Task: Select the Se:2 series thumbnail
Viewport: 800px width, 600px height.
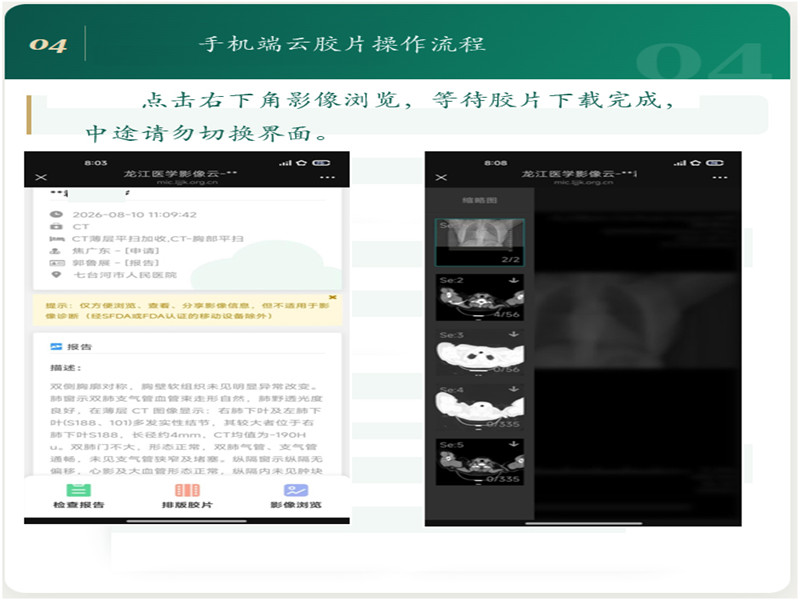Action: pyautogui.click(x=480, y=297)
